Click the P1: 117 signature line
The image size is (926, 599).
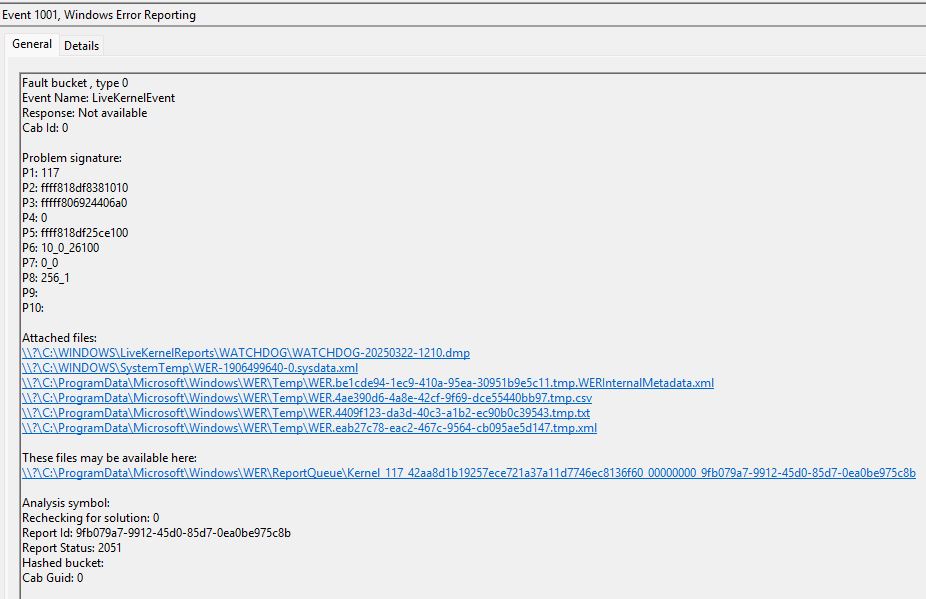41,173
